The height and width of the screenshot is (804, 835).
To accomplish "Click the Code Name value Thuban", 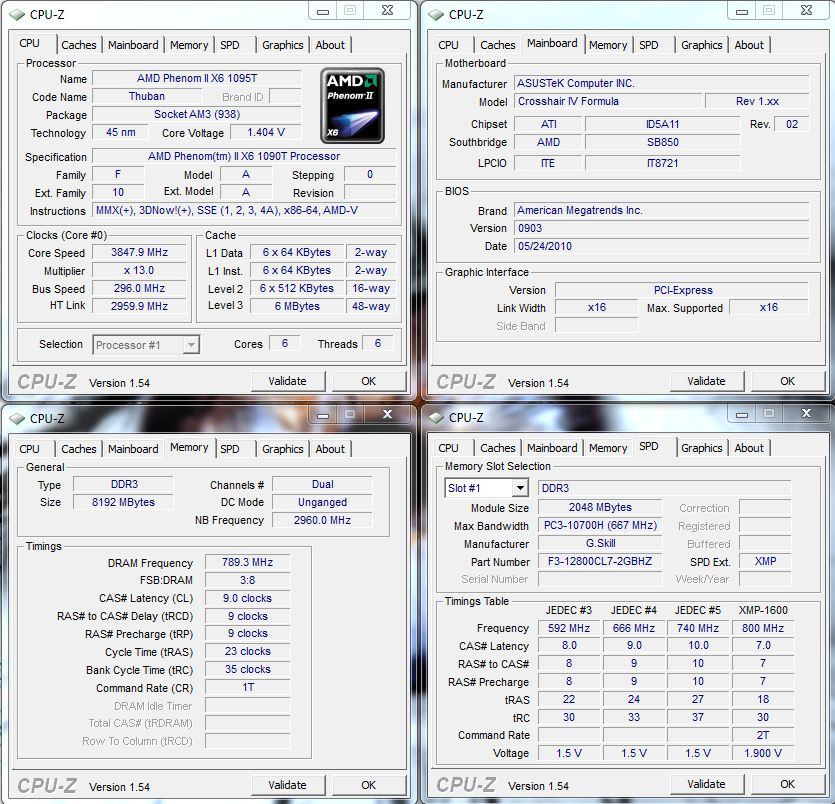I will [147, 96].
